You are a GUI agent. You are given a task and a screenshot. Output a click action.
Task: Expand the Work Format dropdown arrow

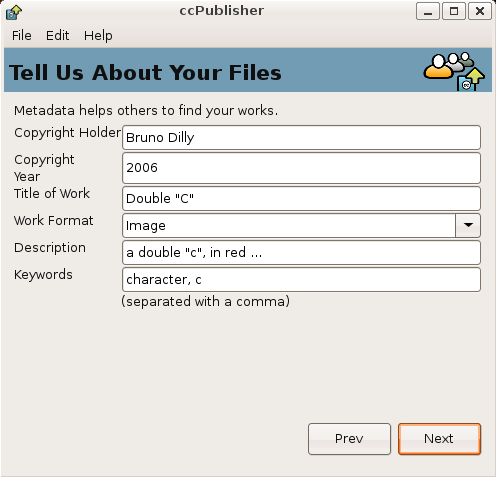coord(468,225)
